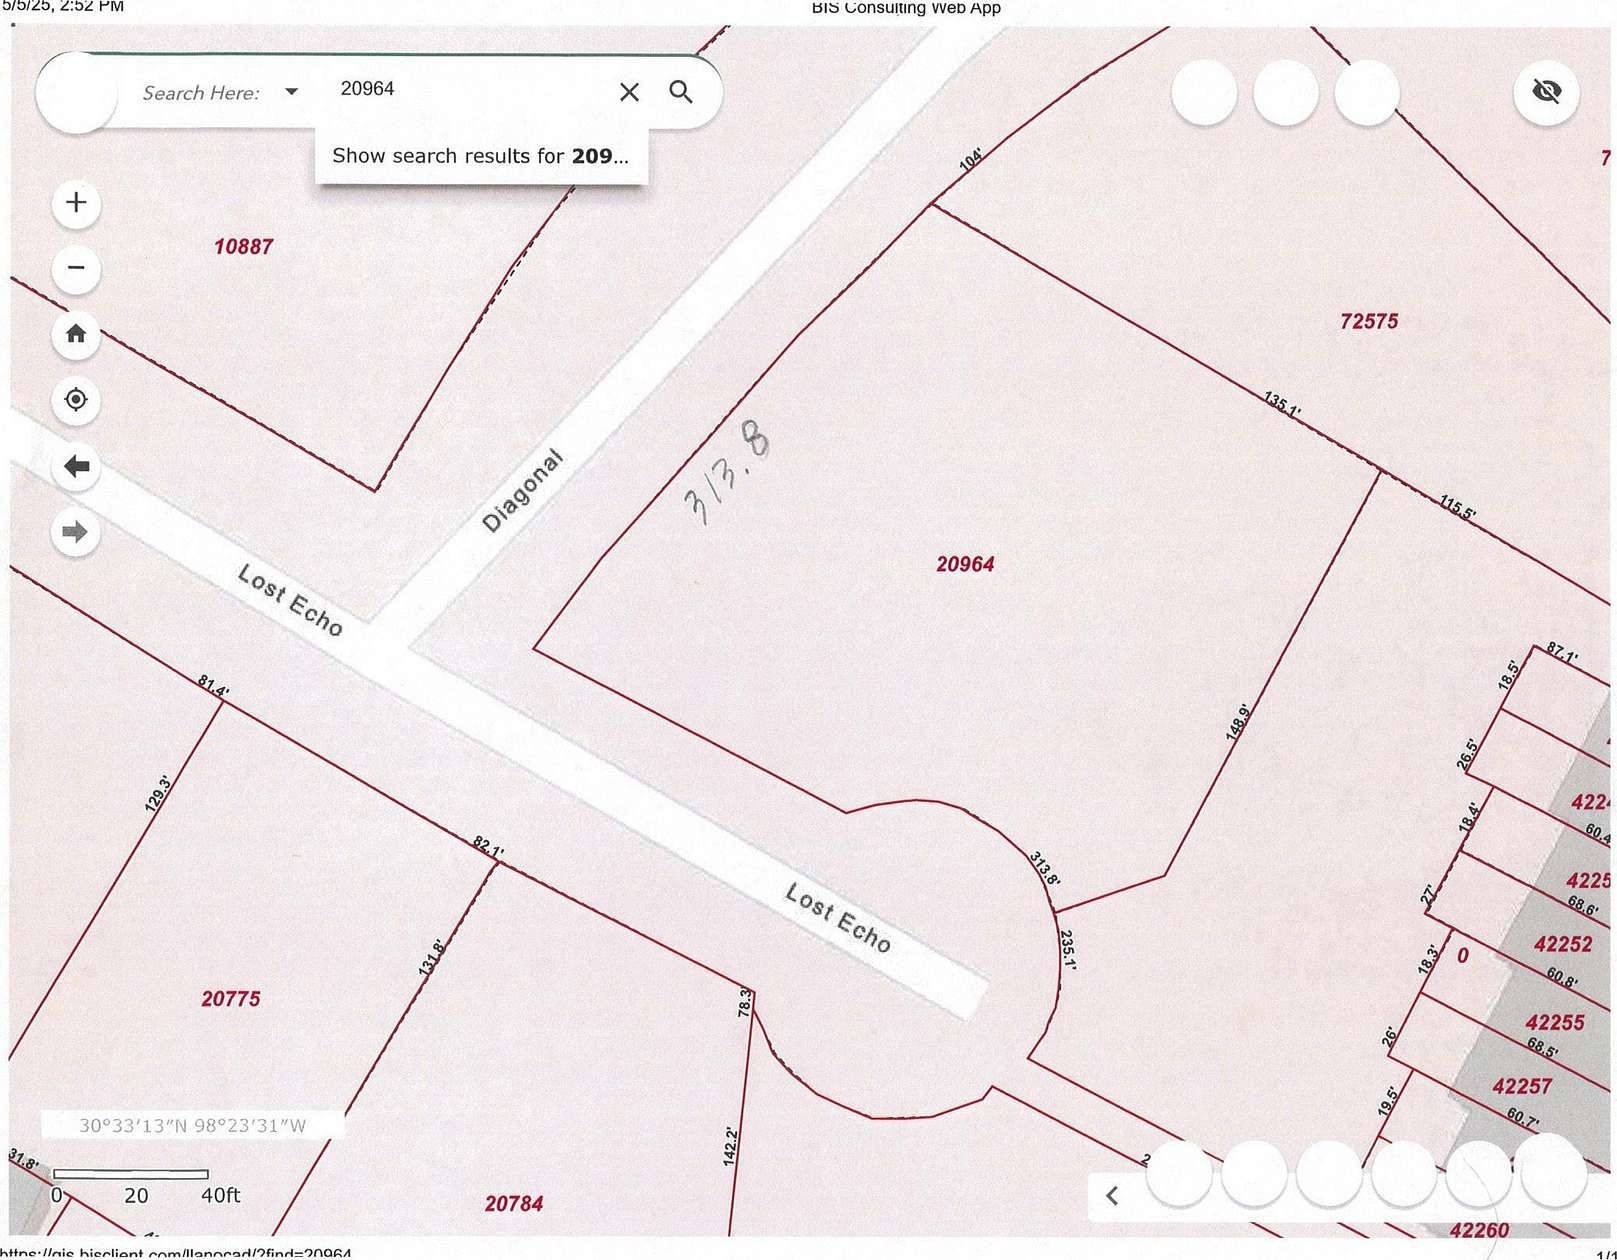Click the 40ft map scale bar

133,1175
